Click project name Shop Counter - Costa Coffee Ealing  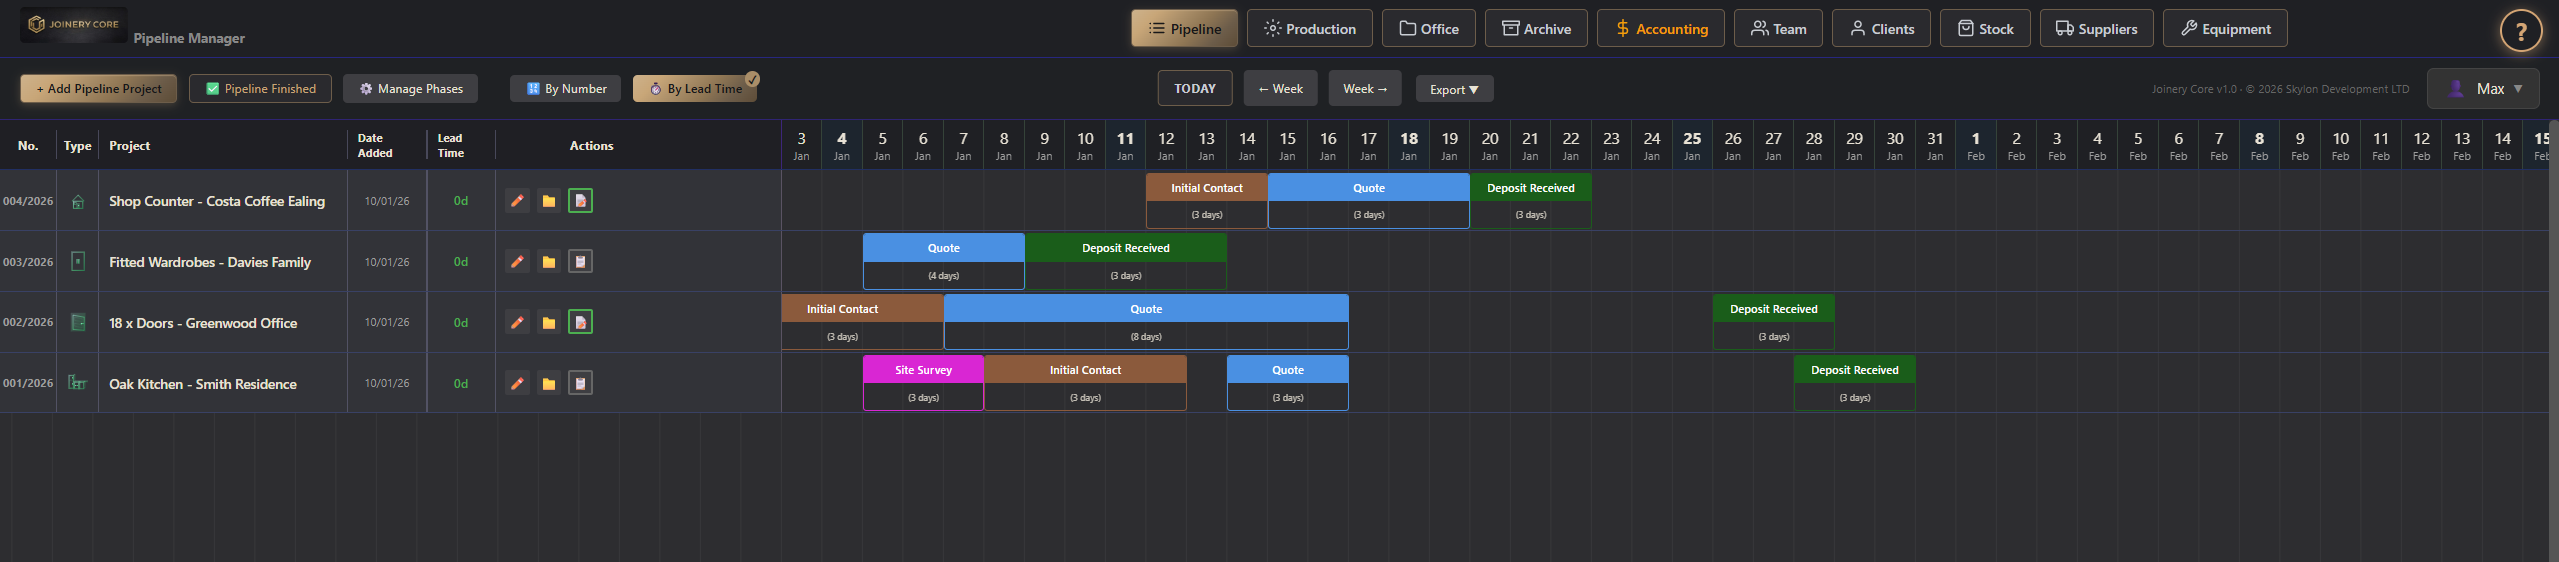point(217,201)
